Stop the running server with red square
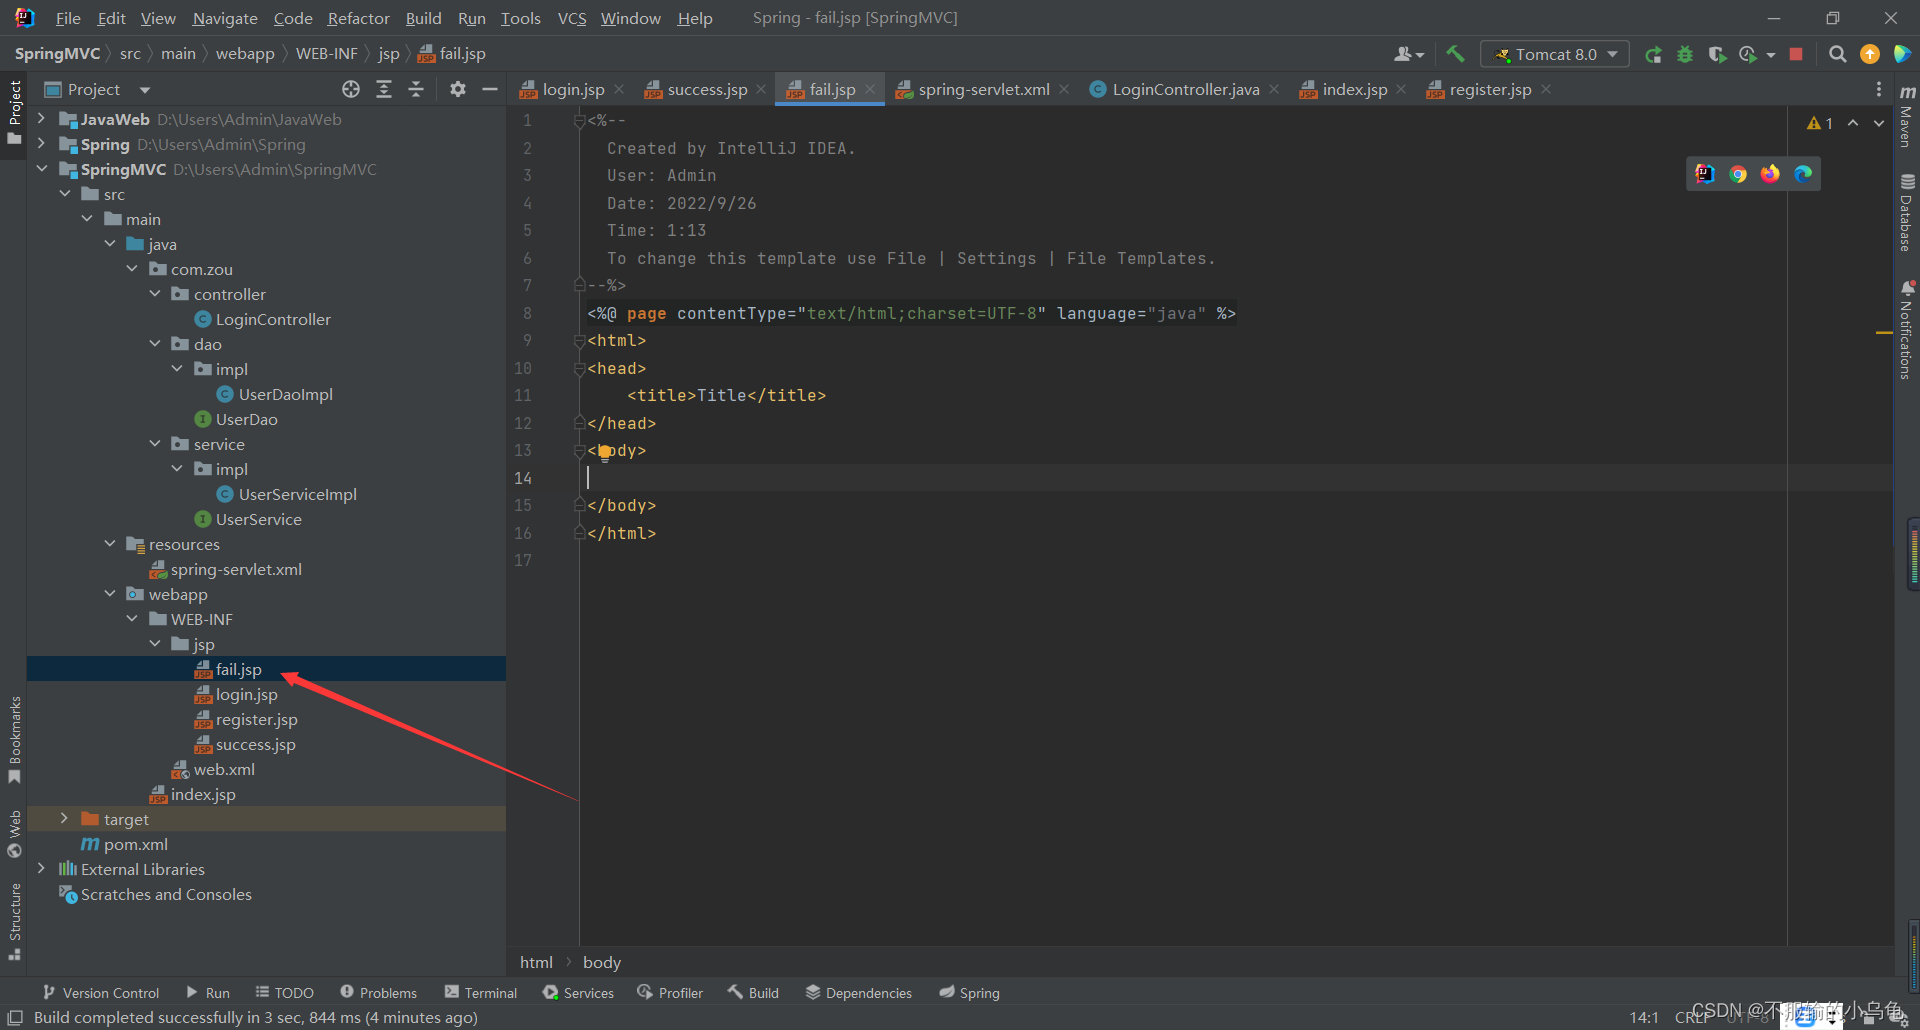The width and height of the screenshot is (1920, 1030). (x=1796, y=54)
